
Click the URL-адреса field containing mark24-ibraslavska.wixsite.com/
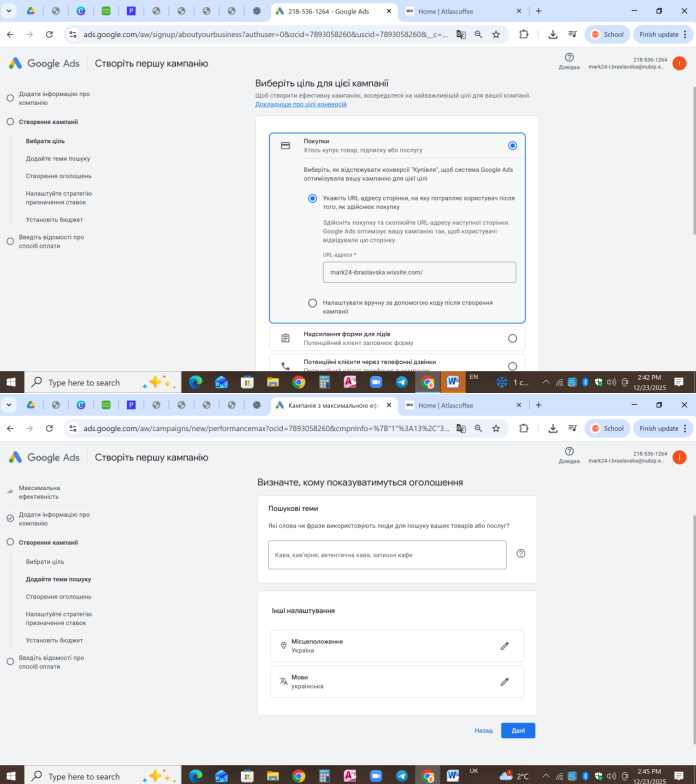[x=419, y=272]
